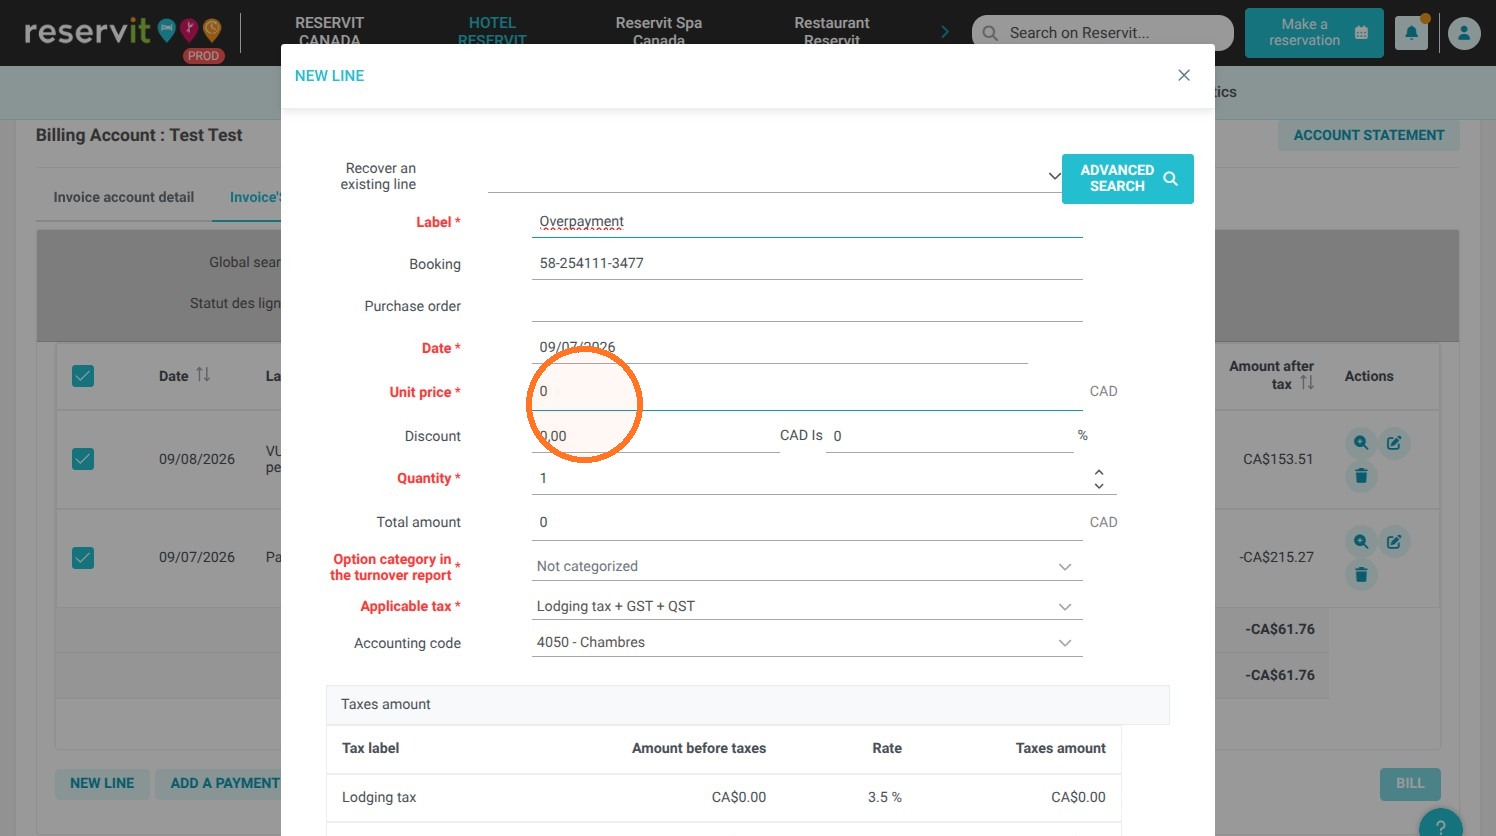1496x836 pixels.
Task: Click the Total amount field
Action: 807,522
